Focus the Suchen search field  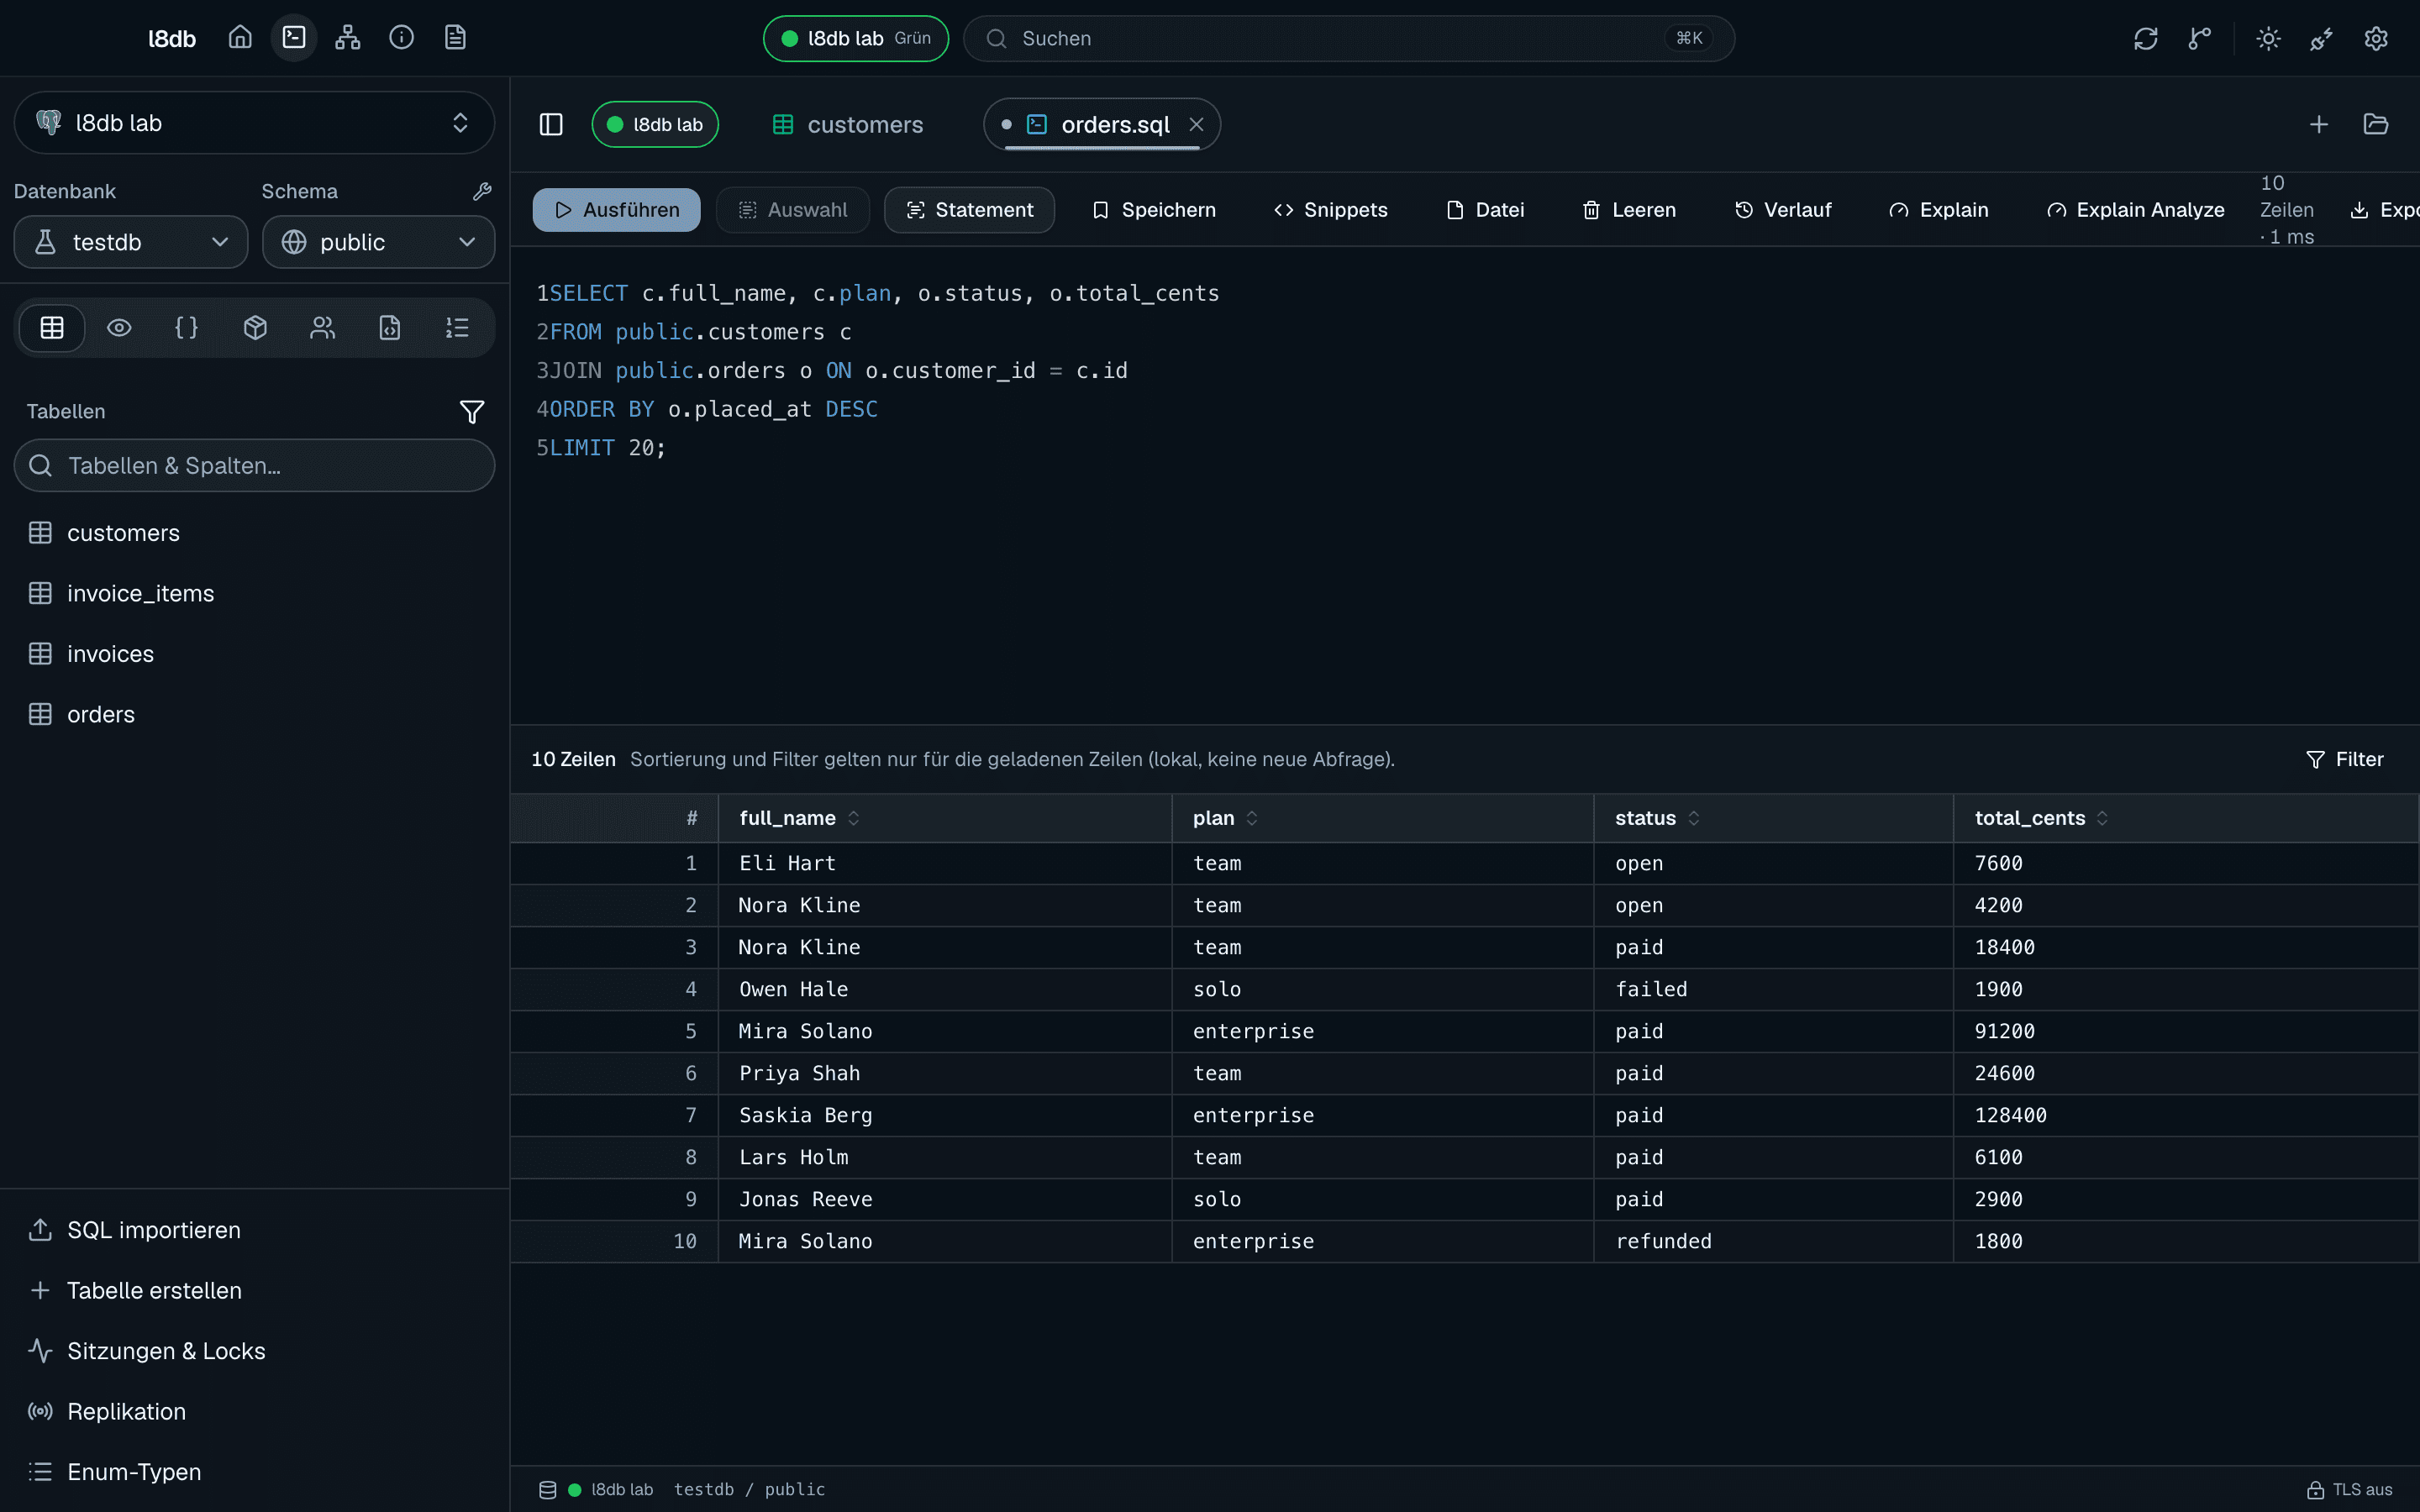[x=1348, y=38]
